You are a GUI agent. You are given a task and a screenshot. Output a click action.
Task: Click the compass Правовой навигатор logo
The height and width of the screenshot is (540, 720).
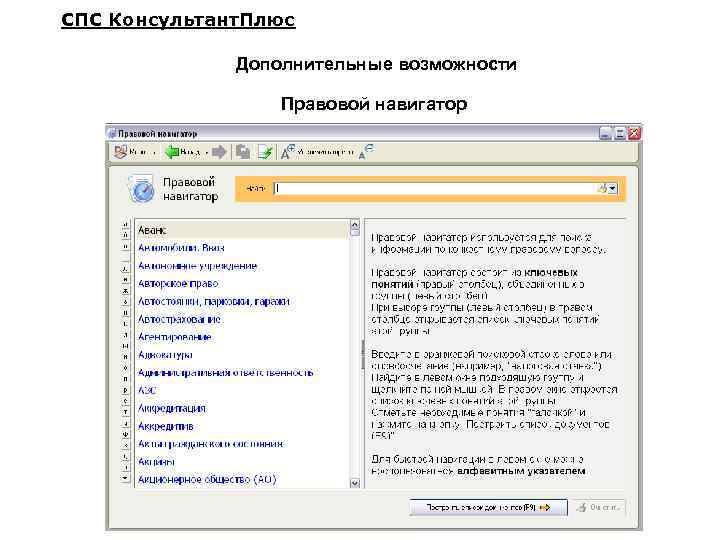click(141, 189)
